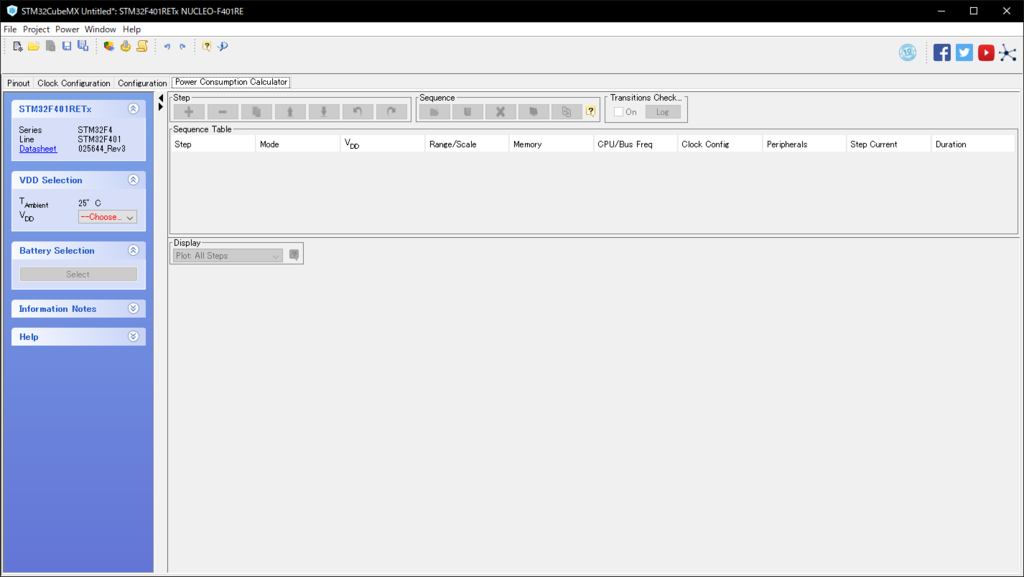Select the Power Consumption Calculator tab
Image resolution: width=1024 pixels, height=577 pixels.
click(x=231, y=82)
